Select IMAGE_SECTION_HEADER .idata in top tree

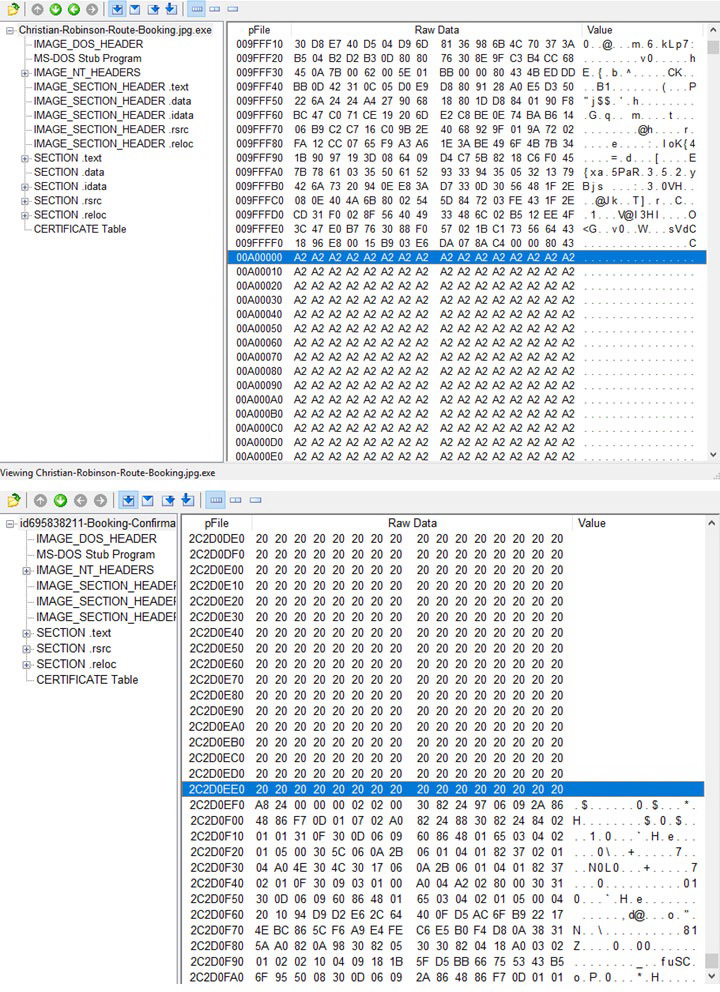(x=113, y=115)
